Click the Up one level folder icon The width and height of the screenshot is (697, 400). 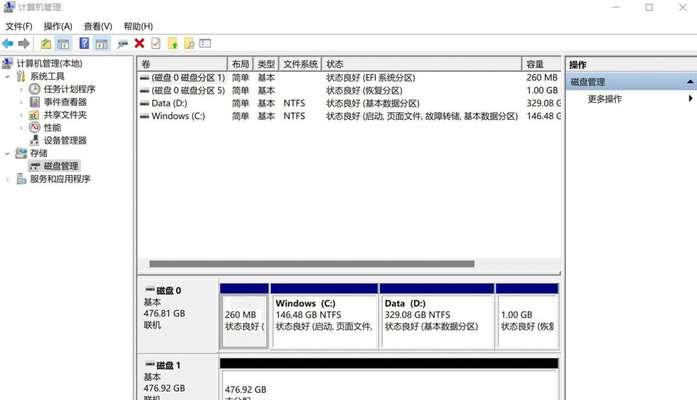(46, 44)
